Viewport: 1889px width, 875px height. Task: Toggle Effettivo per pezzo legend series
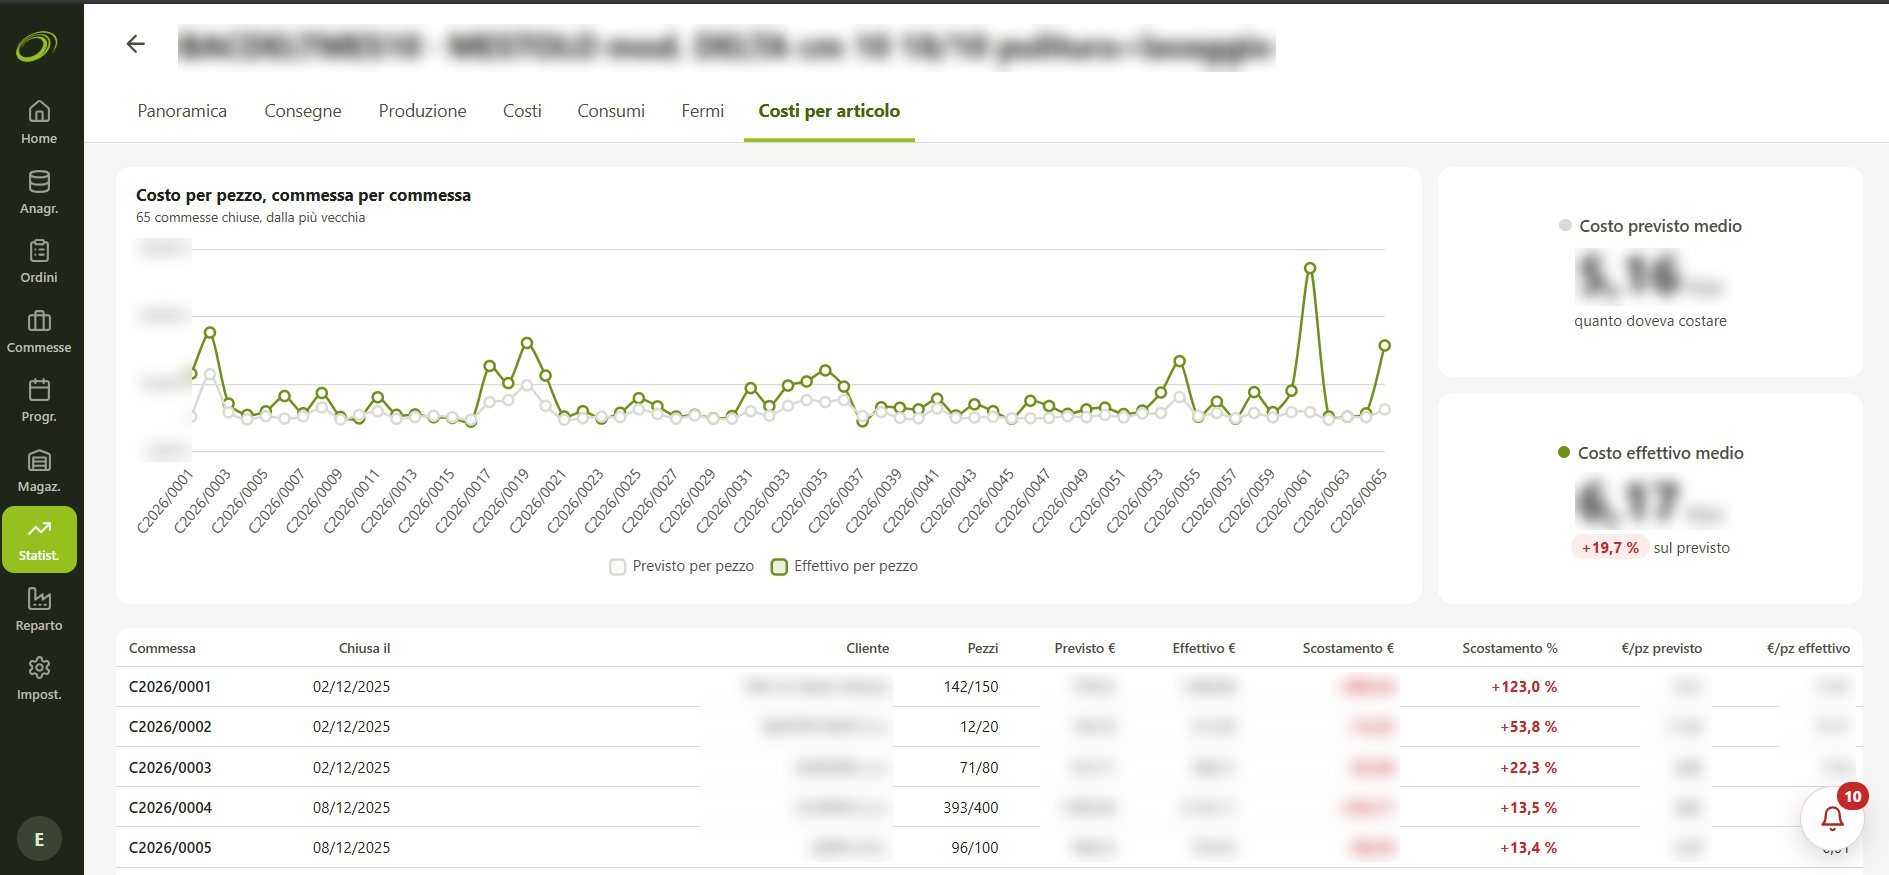coord(845,566)
